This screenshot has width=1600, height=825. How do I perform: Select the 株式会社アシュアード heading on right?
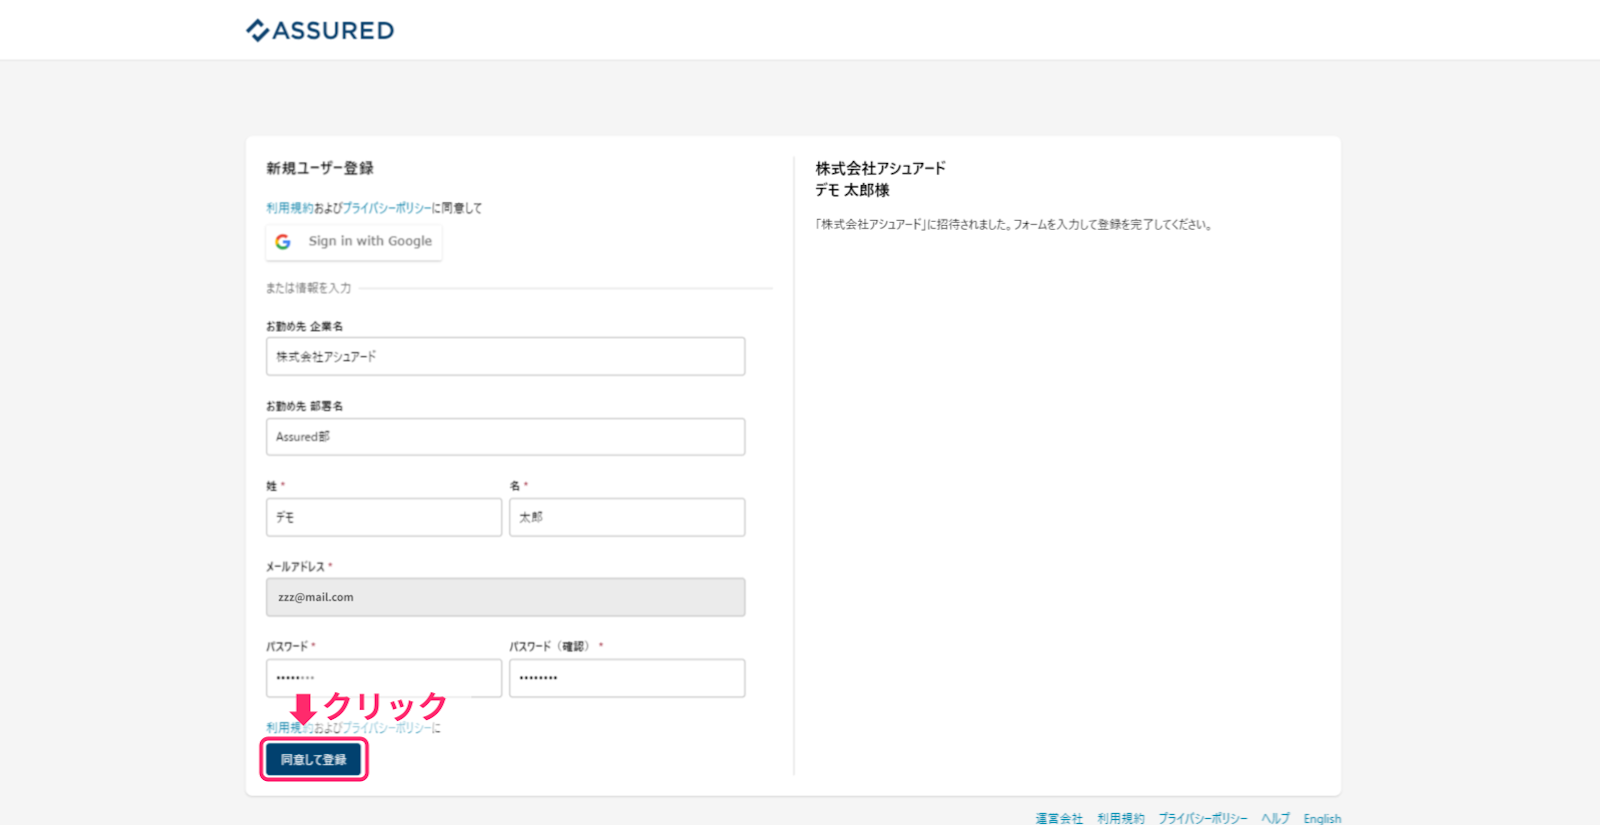[x=880, y=168]
